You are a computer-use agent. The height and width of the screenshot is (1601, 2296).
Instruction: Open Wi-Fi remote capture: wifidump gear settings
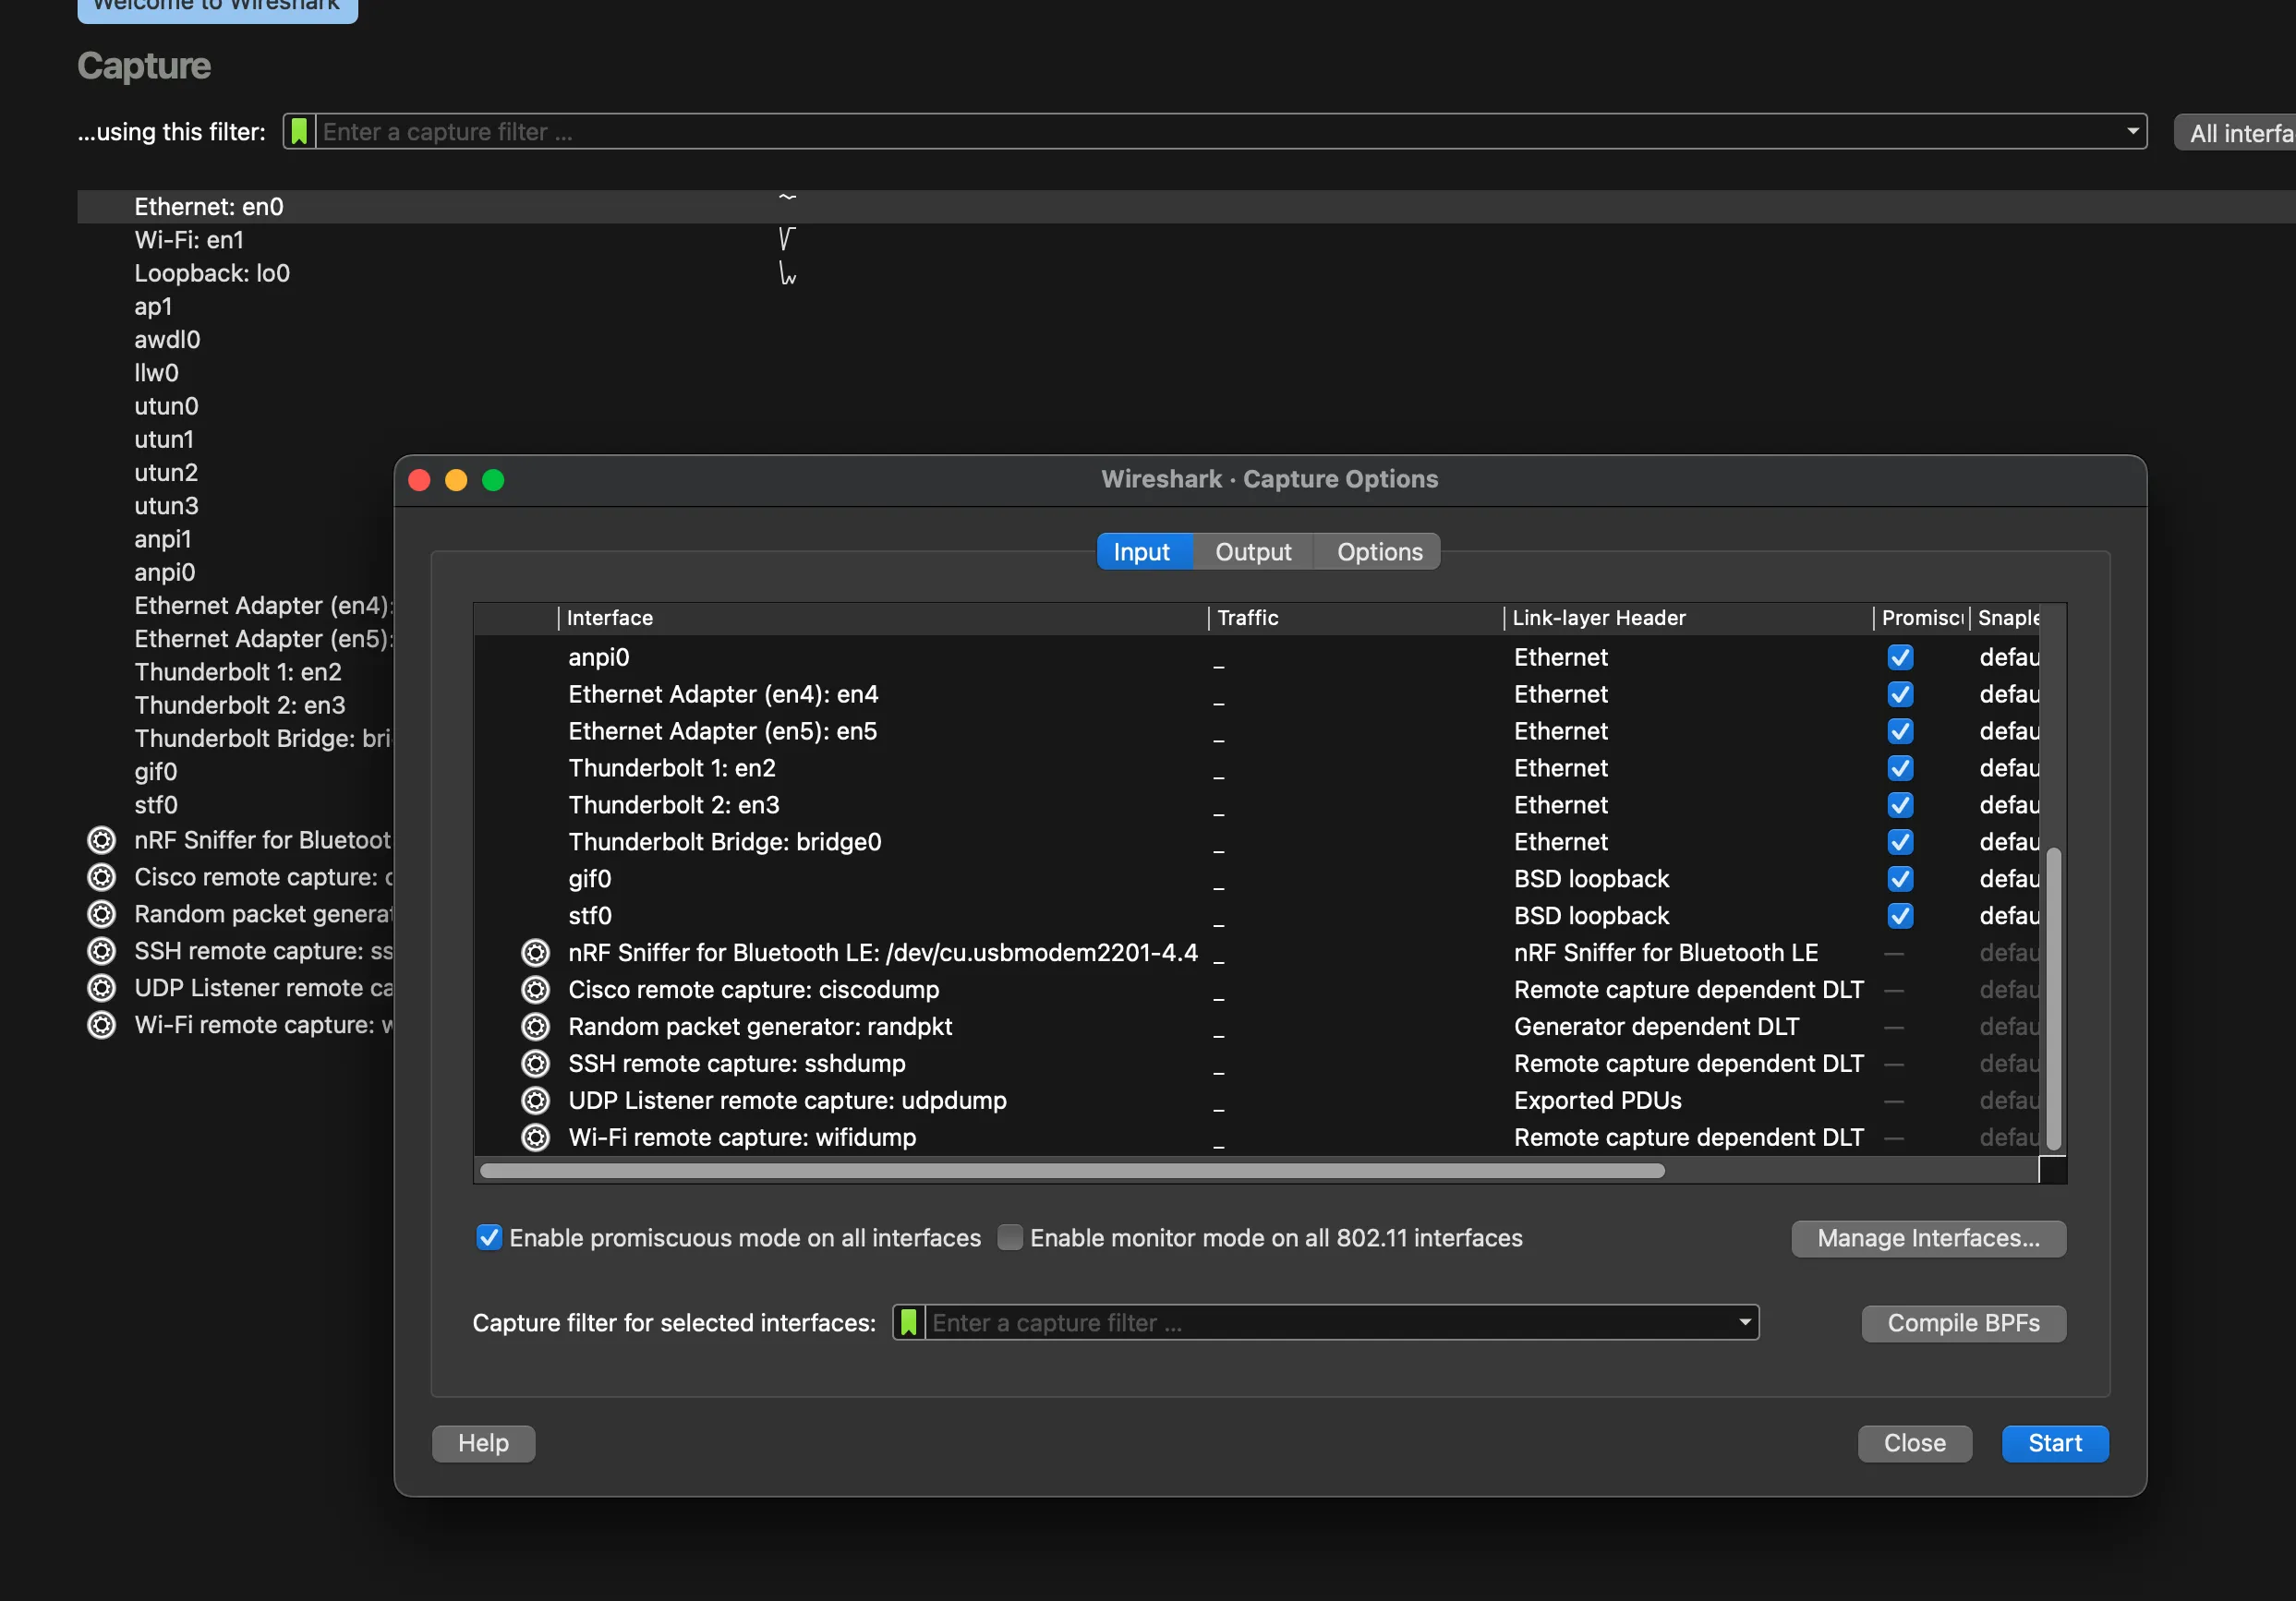click(536, 1138)
